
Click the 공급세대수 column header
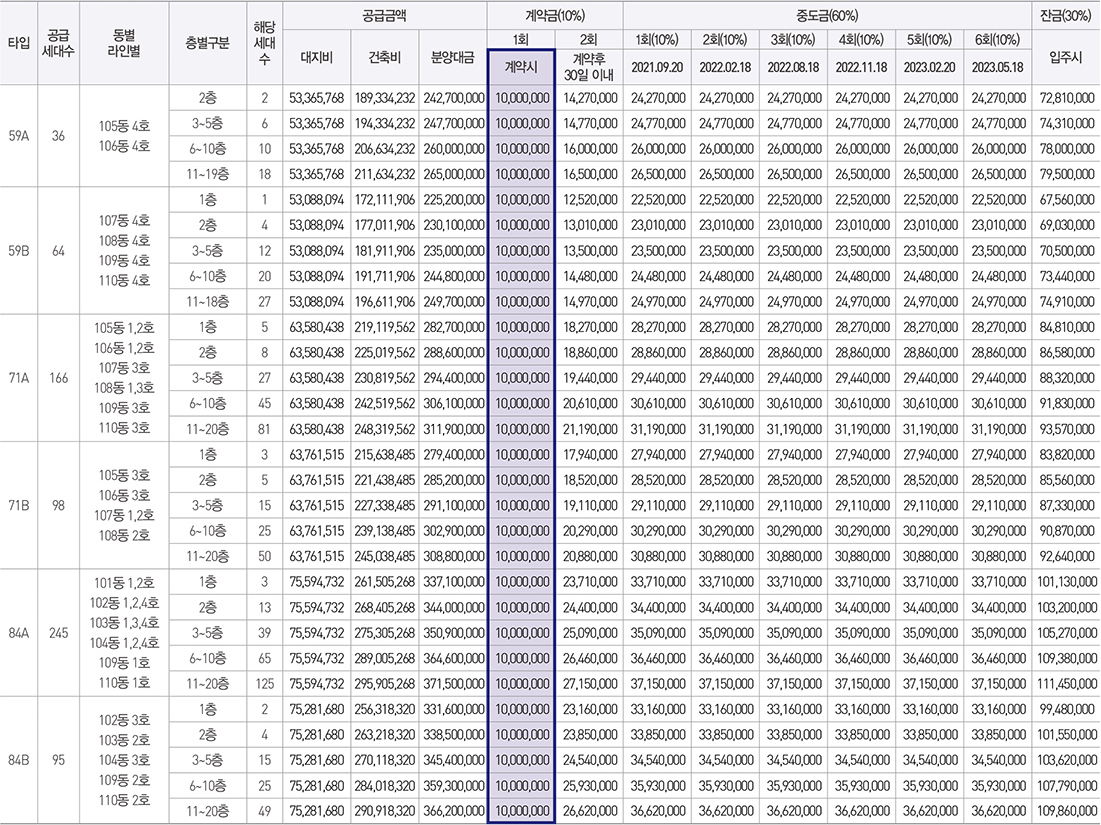pos(58,44)
